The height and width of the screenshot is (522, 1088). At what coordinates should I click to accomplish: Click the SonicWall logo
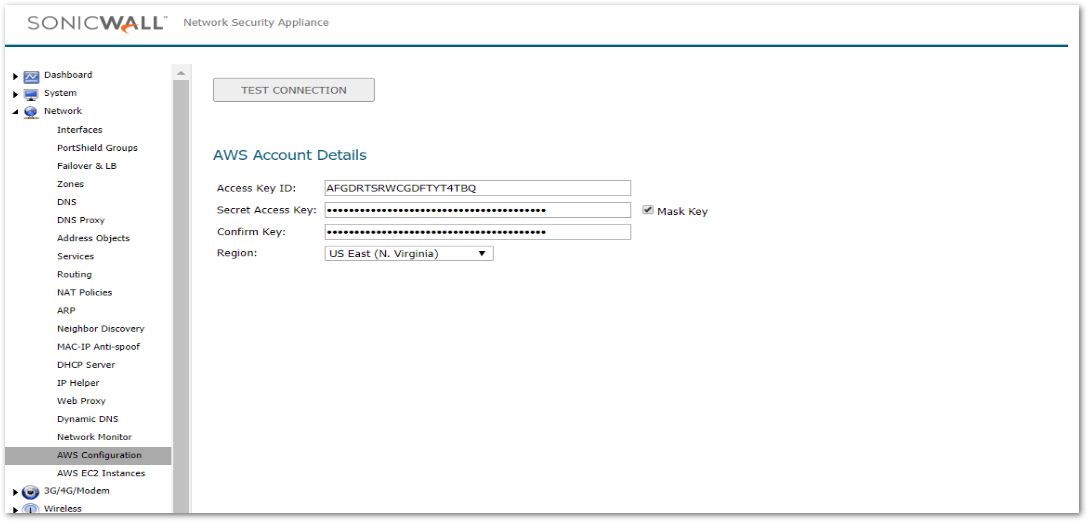coord(97,23)
